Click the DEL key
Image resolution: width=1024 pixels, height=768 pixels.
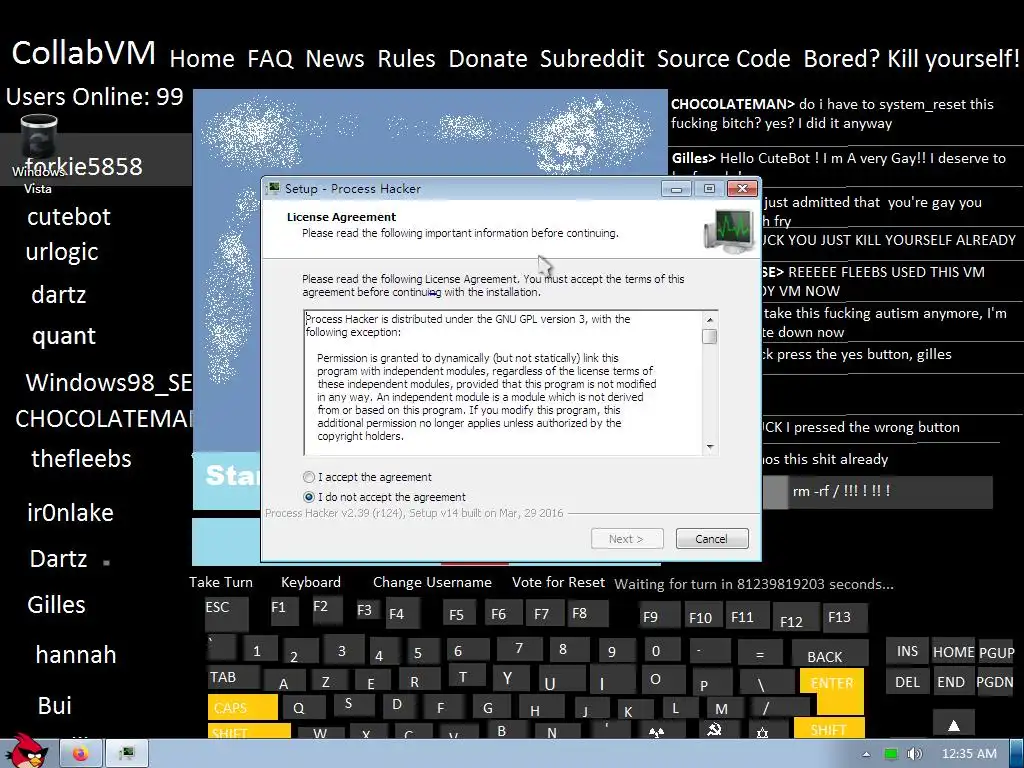(907, 682)
